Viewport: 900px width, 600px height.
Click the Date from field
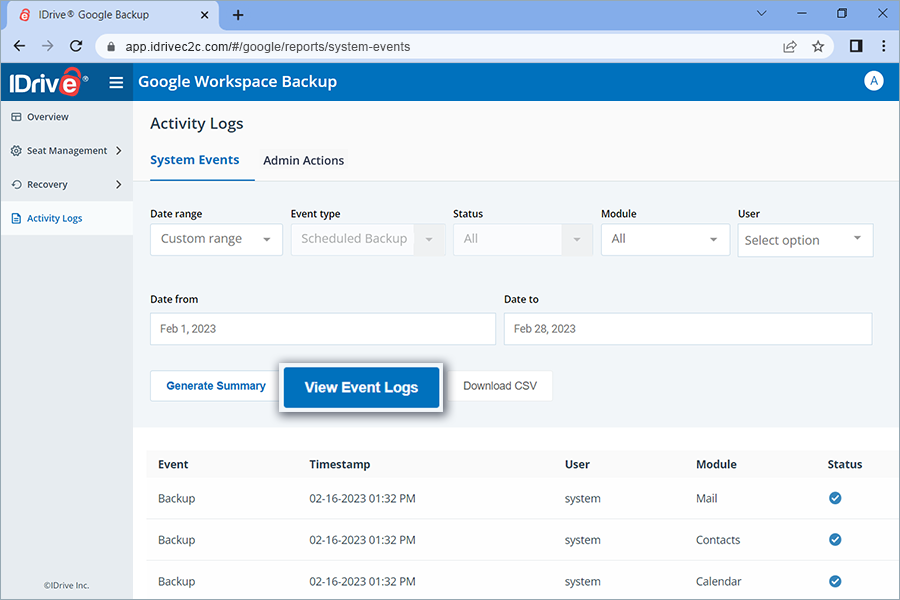[323, 329]
